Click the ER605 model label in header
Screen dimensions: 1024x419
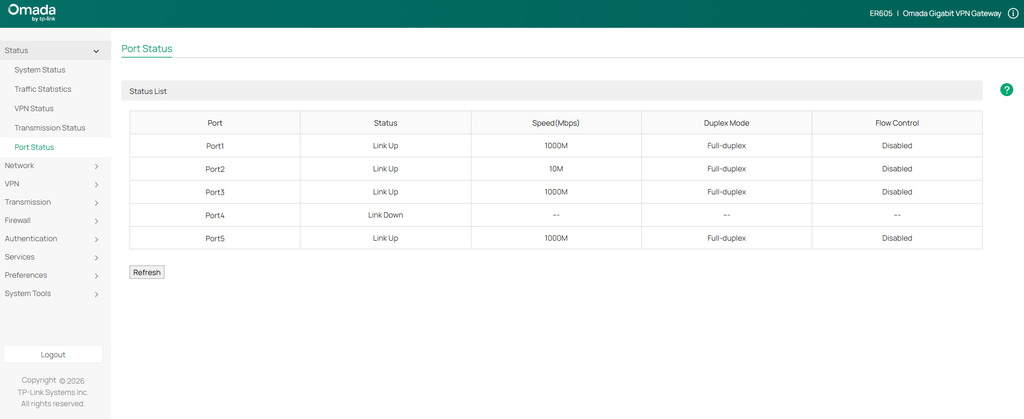pos(881,14)
